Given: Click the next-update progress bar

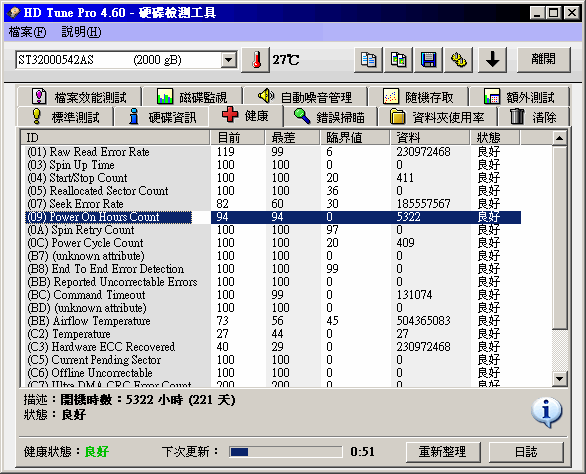Looking at the screenshot, I should 286,452.
